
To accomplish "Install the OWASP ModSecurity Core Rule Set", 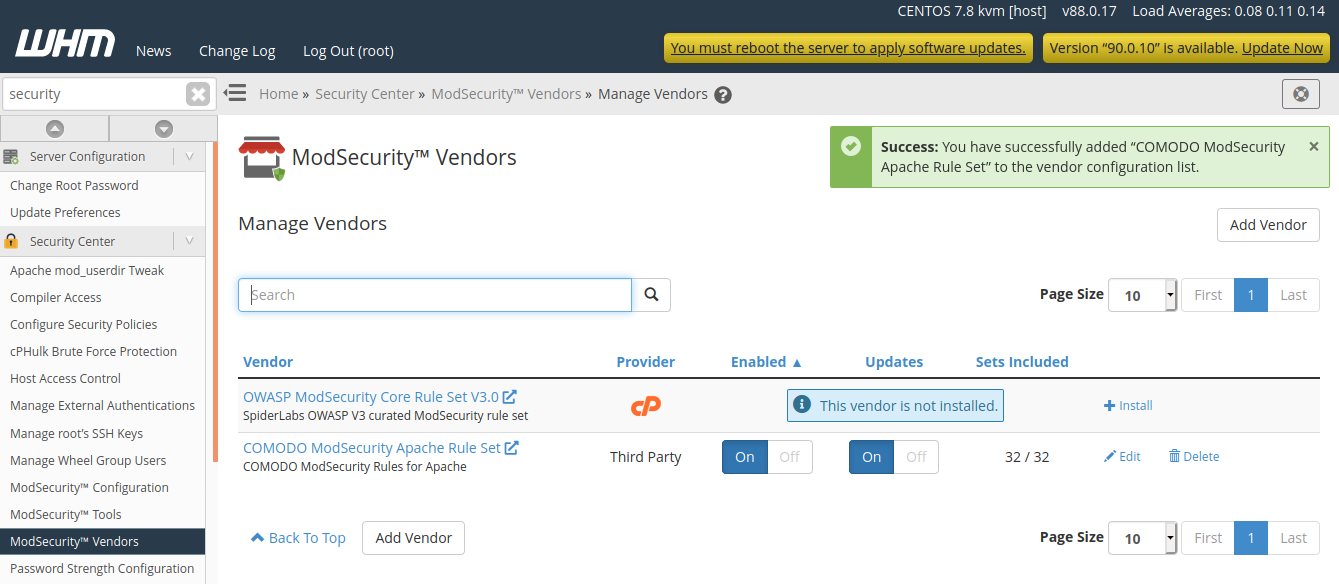I will point(1127,405).
